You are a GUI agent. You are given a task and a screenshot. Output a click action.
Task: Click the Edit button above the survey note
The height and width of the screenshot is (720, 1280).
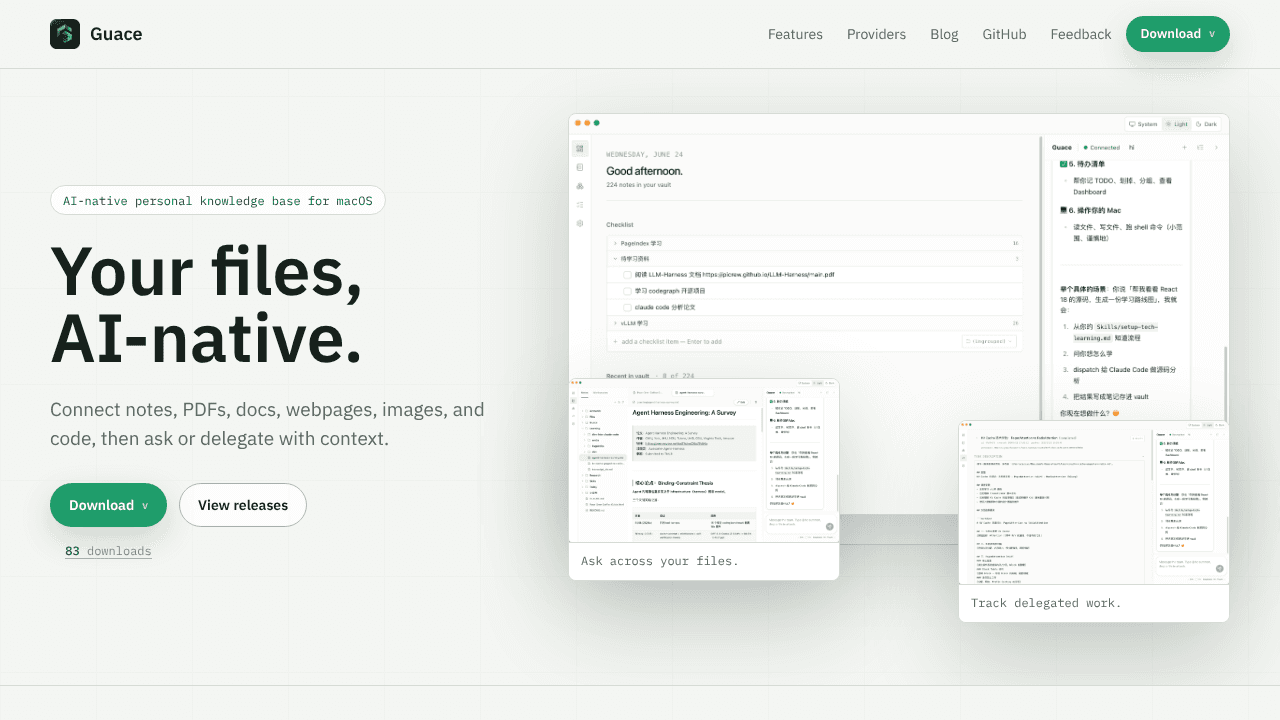742,401
